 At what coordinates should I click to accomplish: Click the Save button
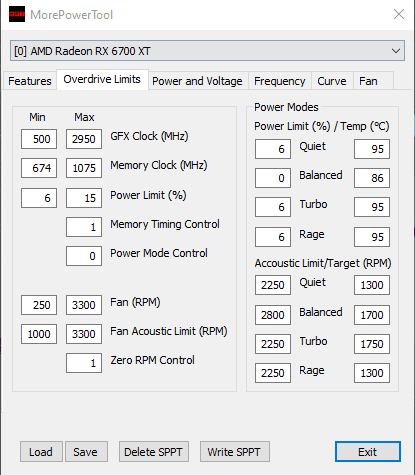(x=86, y=452)
